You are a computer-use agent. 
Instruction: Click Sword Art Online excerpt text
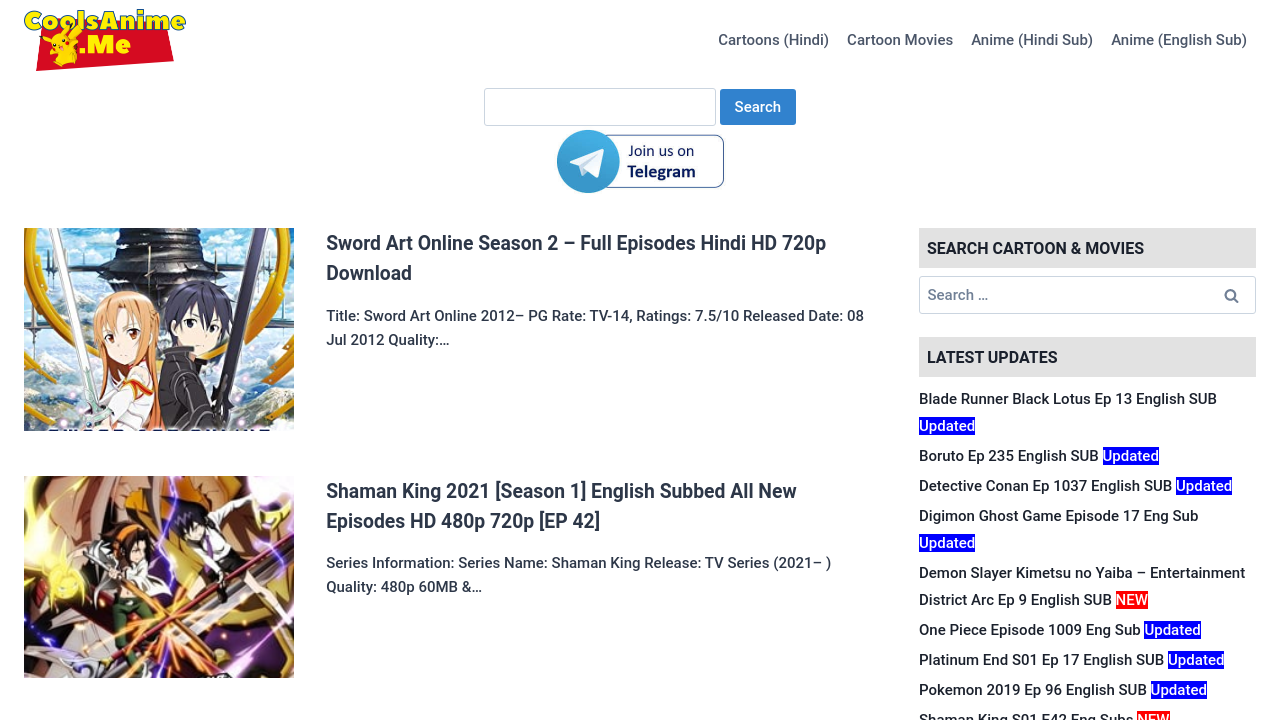595,328
